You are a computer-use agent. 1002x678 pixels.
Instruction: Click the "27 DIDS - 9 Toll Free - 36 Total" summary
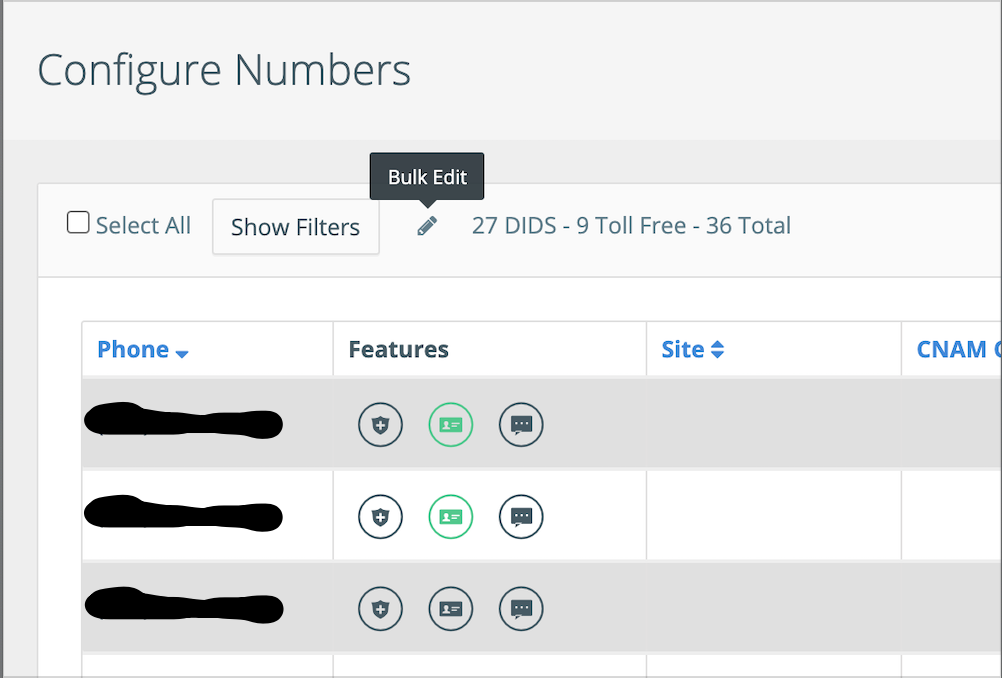(x=631, y=226)
